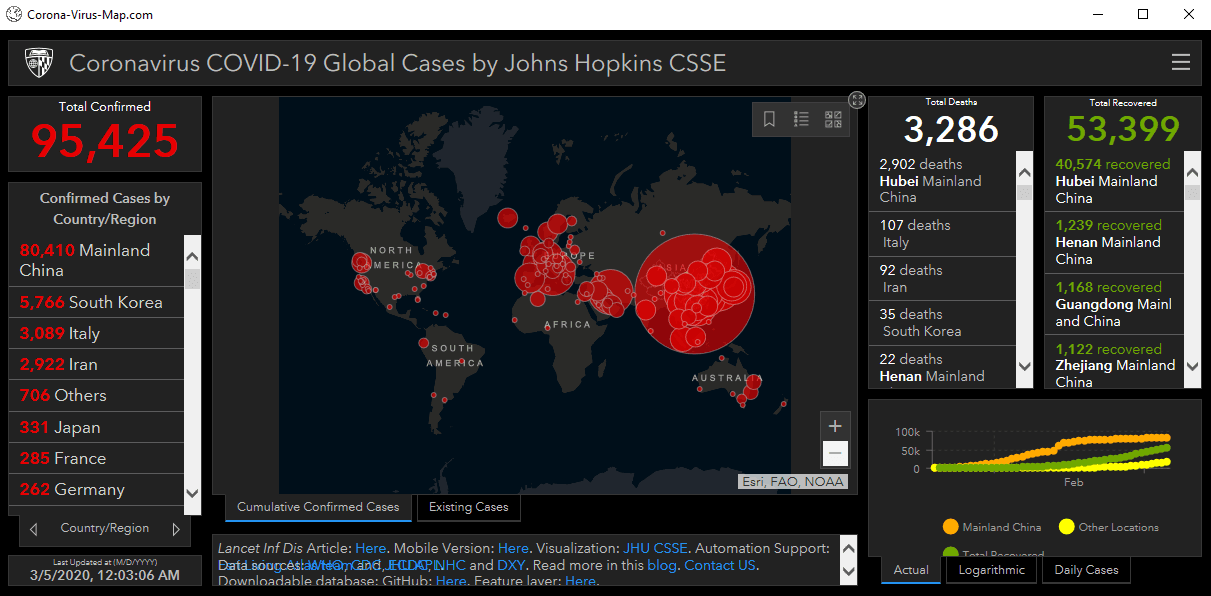Toggle Total Recovered series in chart legend
The image size is (1211, 596).
tap(992, 554)
